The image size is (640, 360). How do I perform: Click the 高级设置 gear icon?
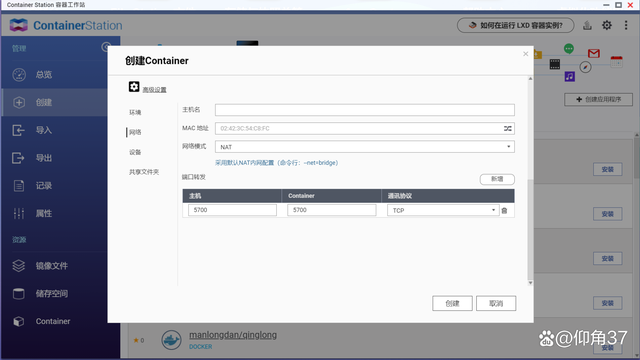pyautogui.click(x=134, y=87)
